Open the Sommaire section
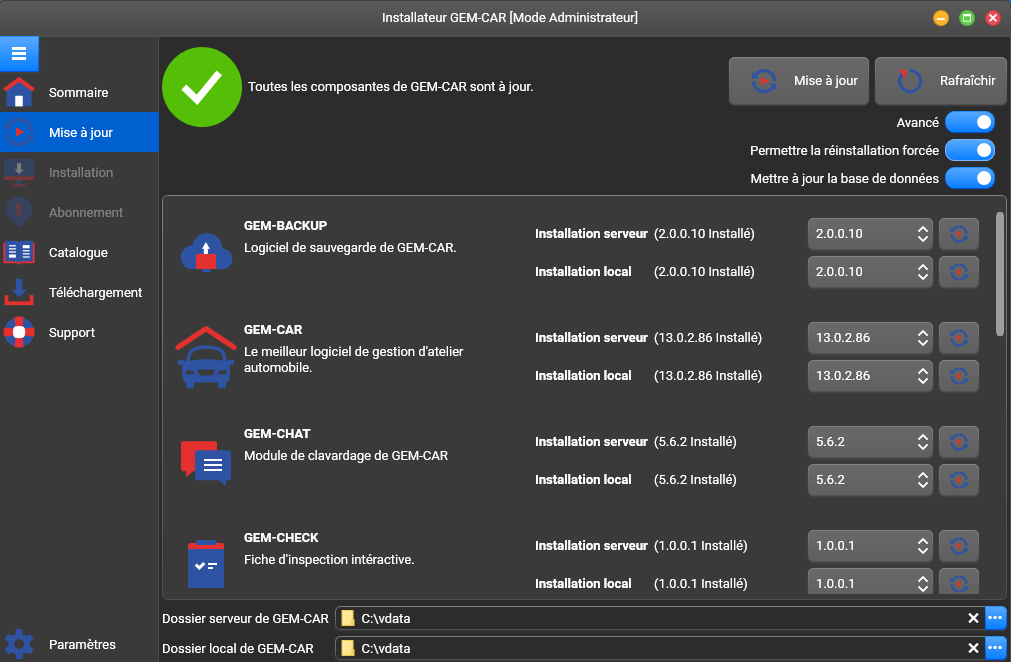 point(79,92)
